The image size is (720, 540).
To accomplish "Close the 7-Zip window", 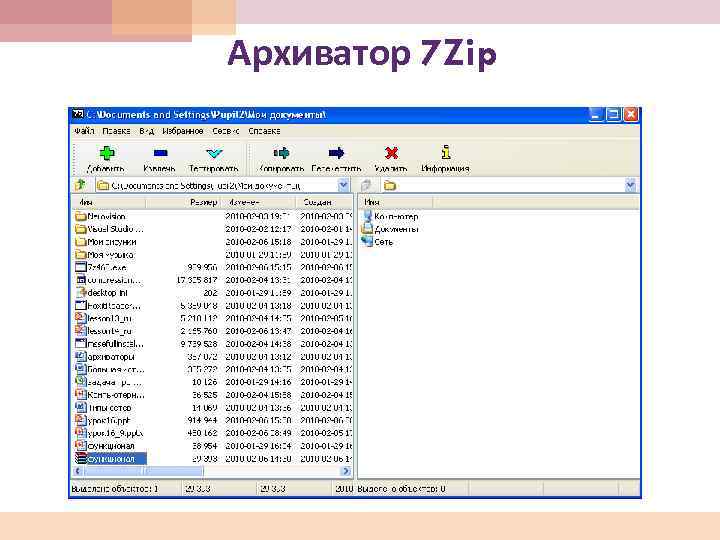I will pyautogui.click(x=631, y=114).
